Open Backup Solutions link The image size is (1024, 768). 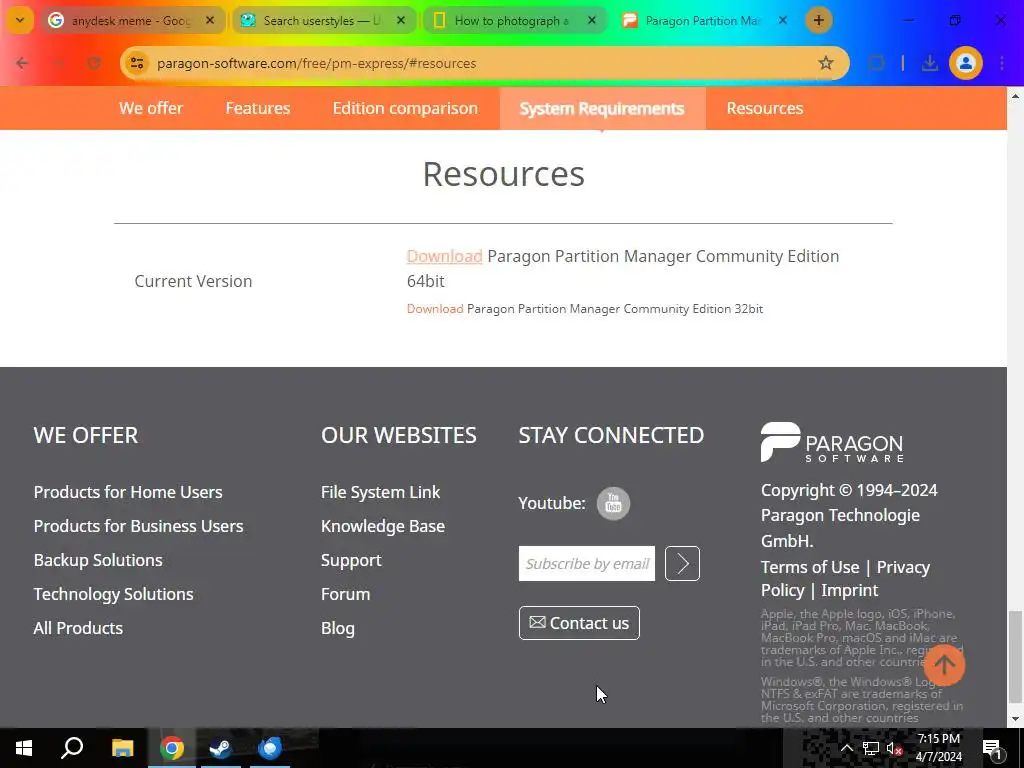(98, 560)
